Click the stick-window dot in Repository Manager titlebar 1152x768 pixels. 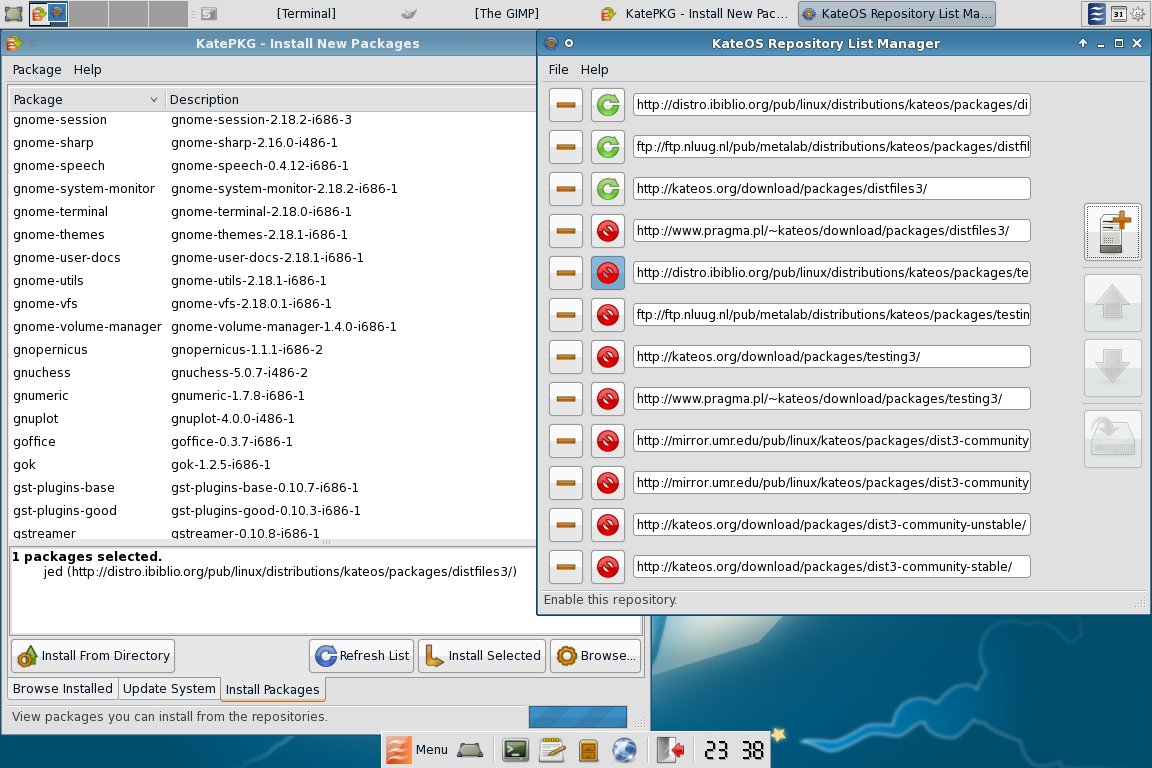pos(569,43)
